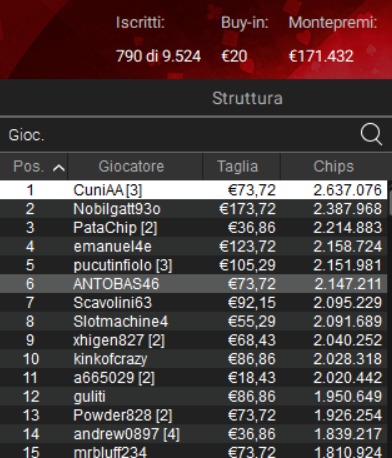The height and width of the screenshot is (458, 392).
Task: Click the magnifying glass search icon
Action: click(371, 134)
